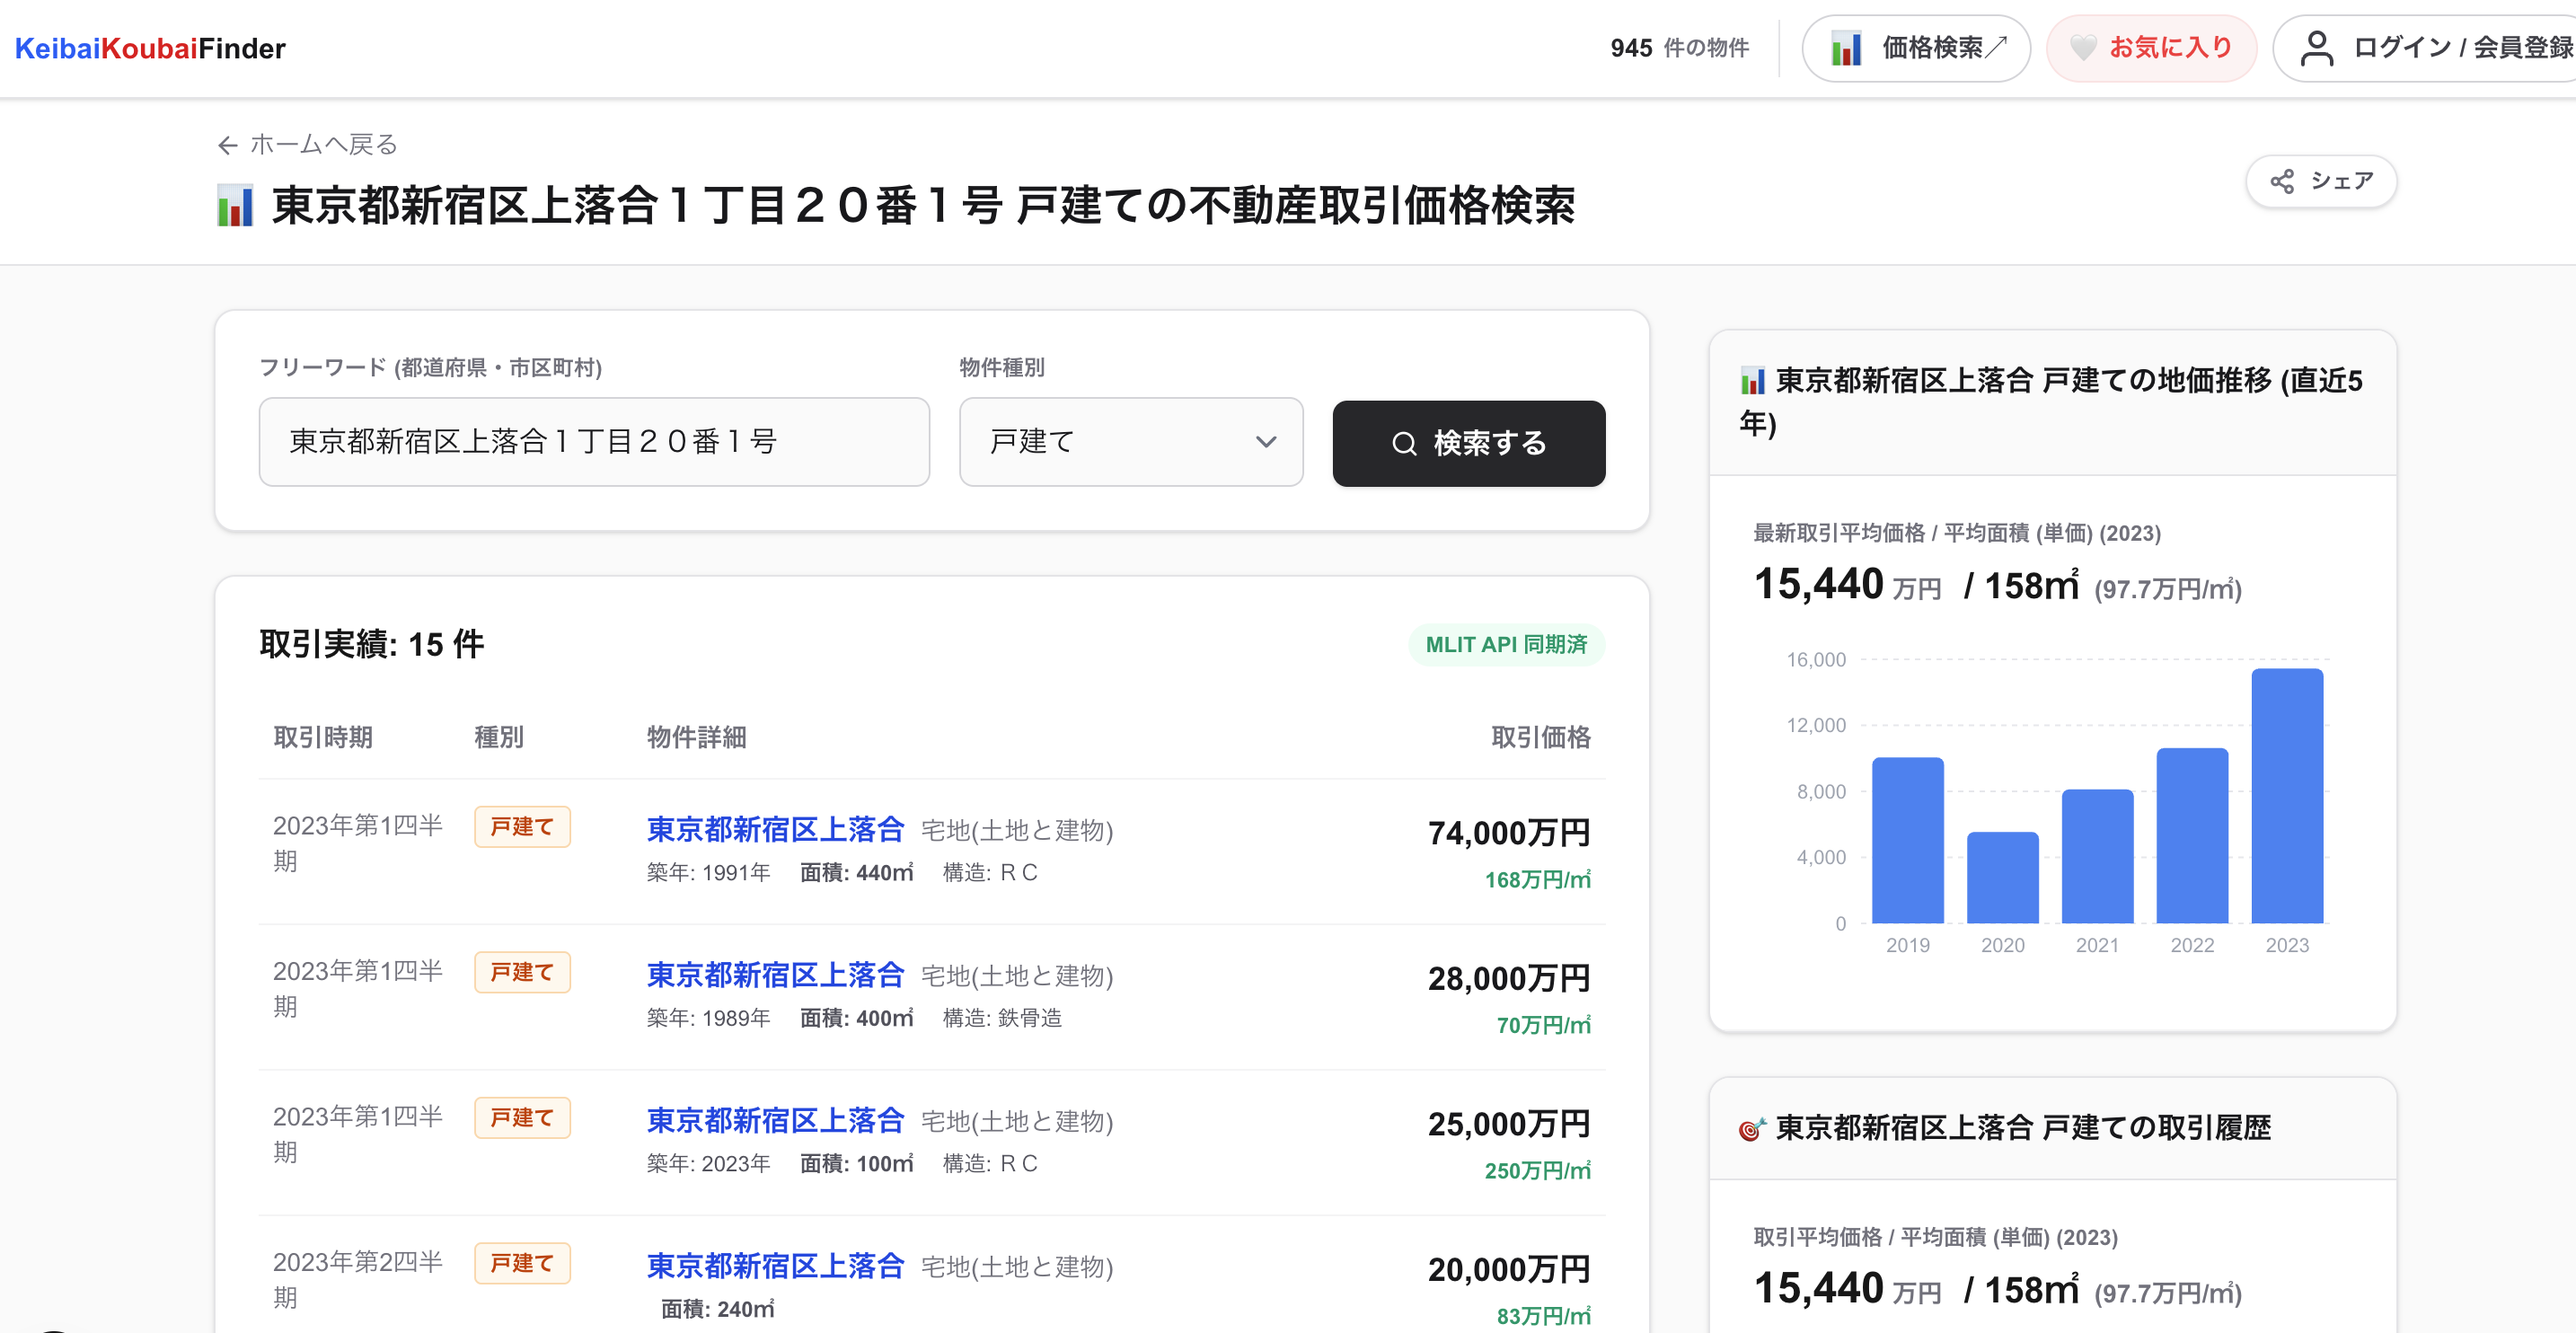Click the 取引時期 column header
The width and height of the screenshot is (2576, 1333).
click(323, 737)
